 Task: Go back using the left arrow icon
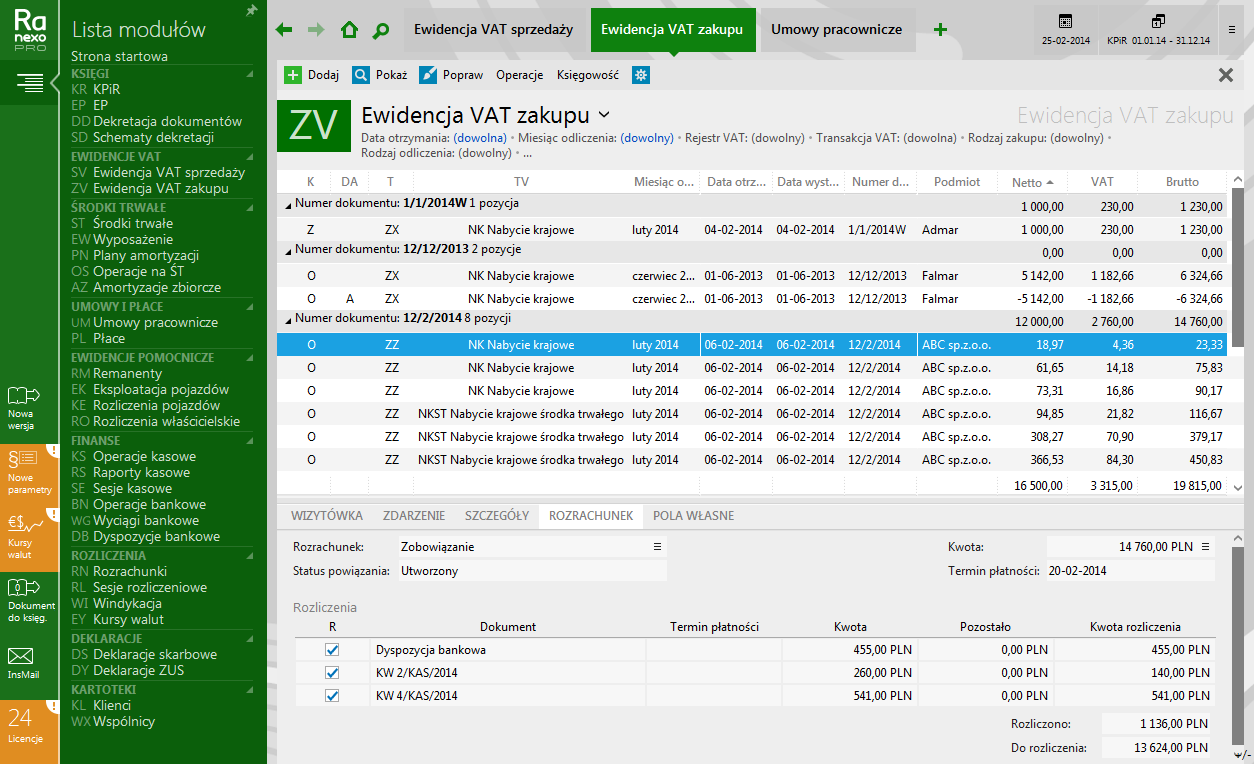pos(284,30)
